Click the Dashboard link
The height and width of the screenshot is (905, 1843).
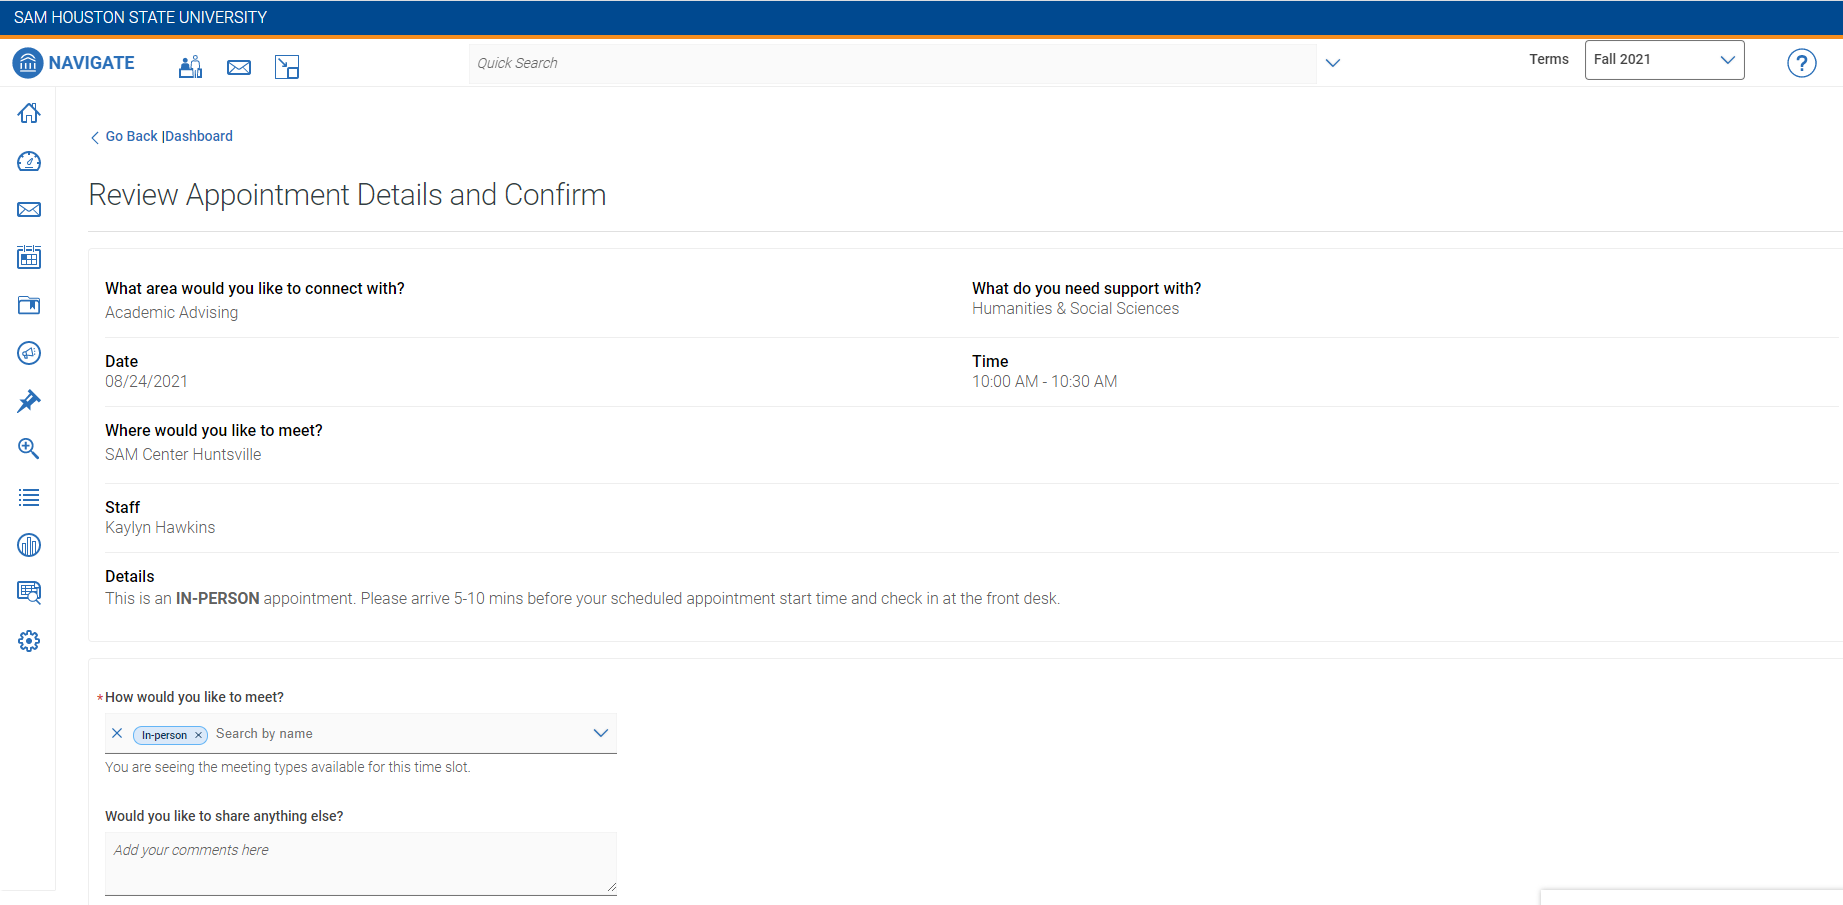(x=199, y=136)
